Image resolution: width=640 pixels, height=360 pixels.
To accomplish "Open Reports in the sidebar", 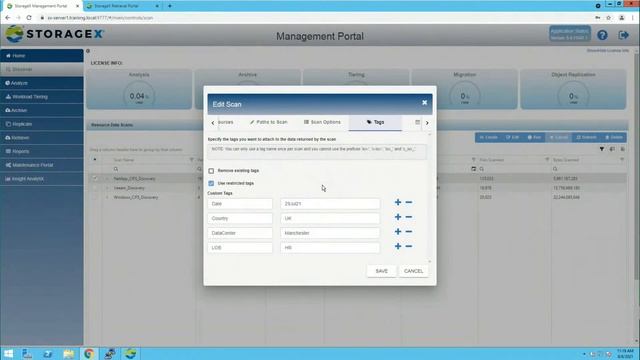I will pos(42,151).
